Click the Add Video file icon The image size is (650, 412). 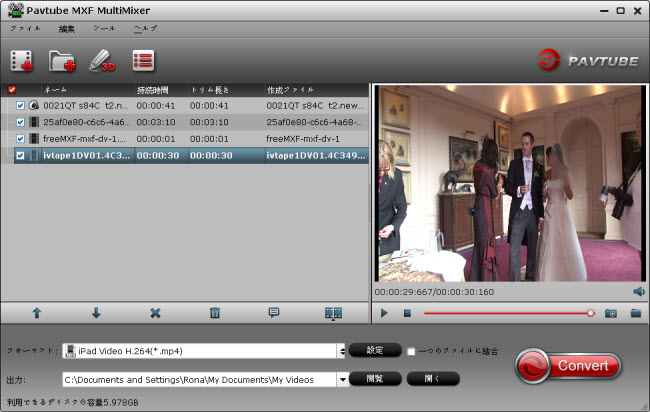coord(22,61)
